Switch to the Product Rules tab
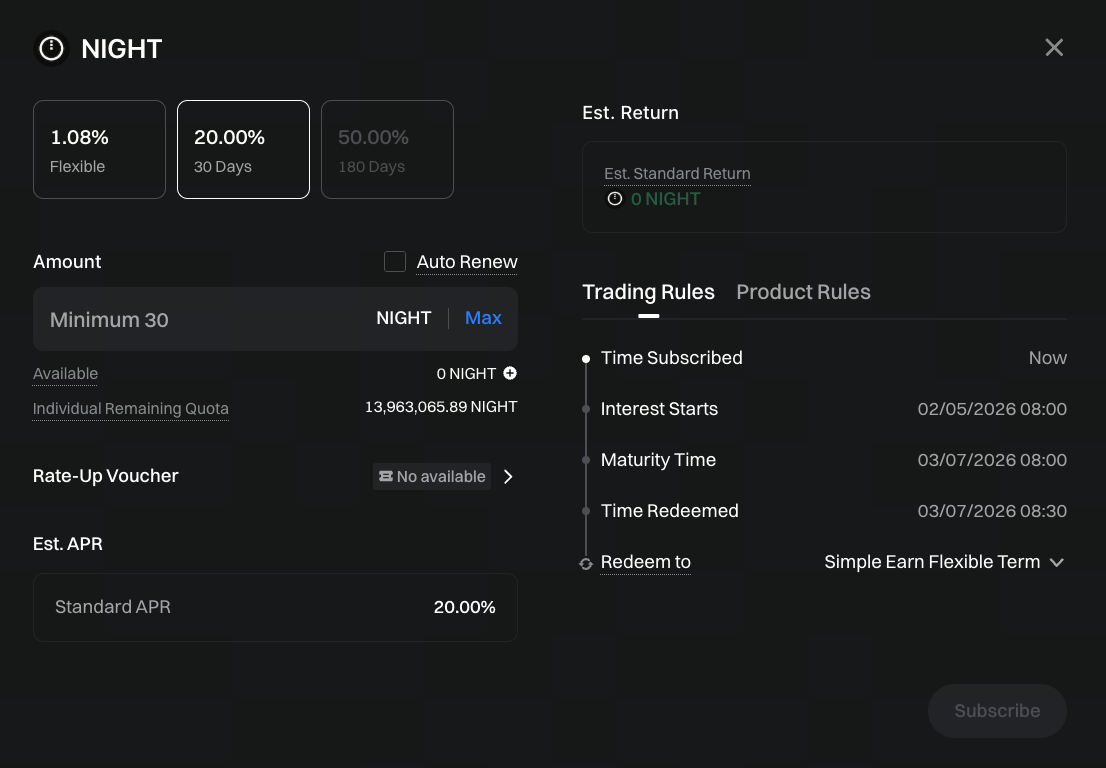Screen dimensions: 1106x768 click(x=803, y=292)
